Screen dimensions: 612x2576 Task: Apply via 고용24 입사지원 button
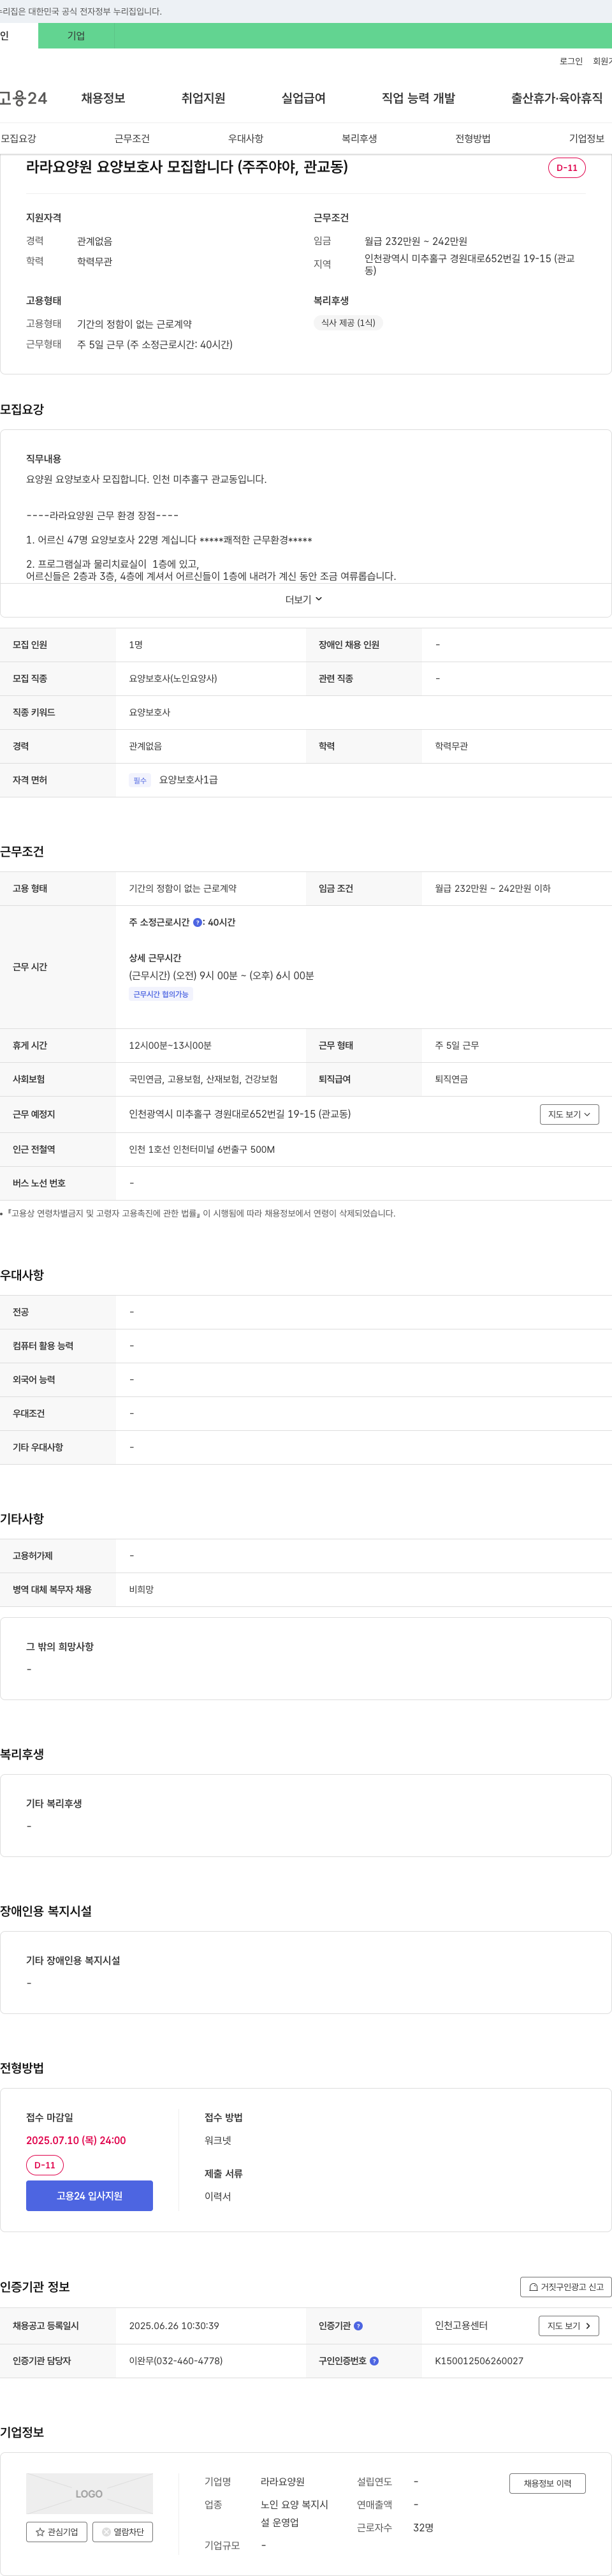(x=89, y=2196)
